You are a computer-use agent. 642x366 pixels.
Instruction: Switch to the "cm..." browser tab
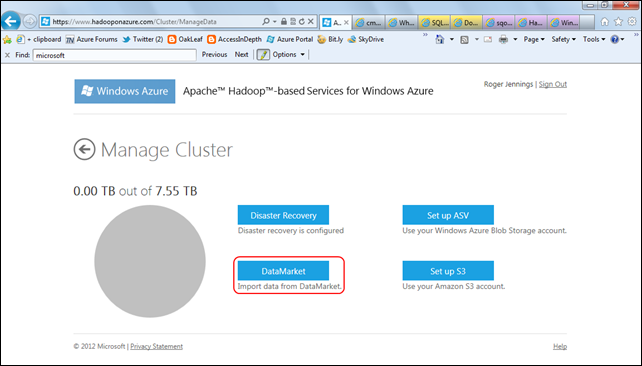point(368,23)
